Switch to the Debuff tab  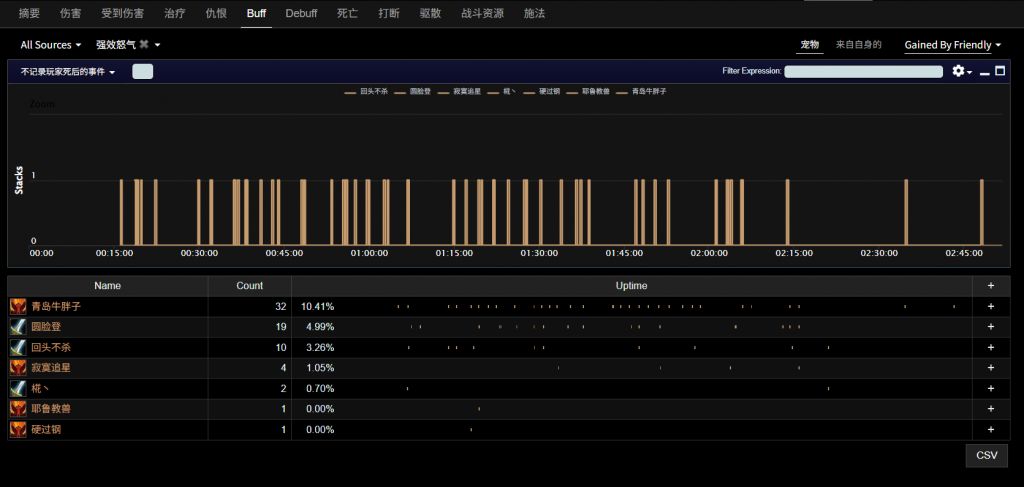(x=301, y=14)
